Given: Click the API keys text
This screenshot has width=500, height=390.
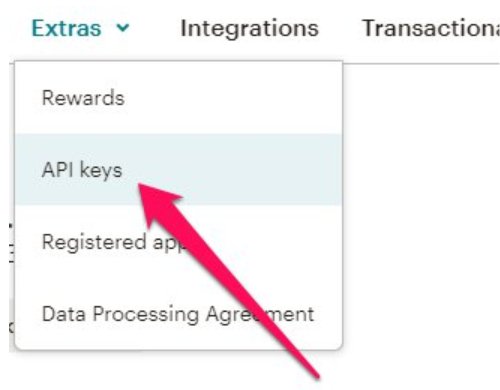Looking at the screenshot, I should coord(82,170).
